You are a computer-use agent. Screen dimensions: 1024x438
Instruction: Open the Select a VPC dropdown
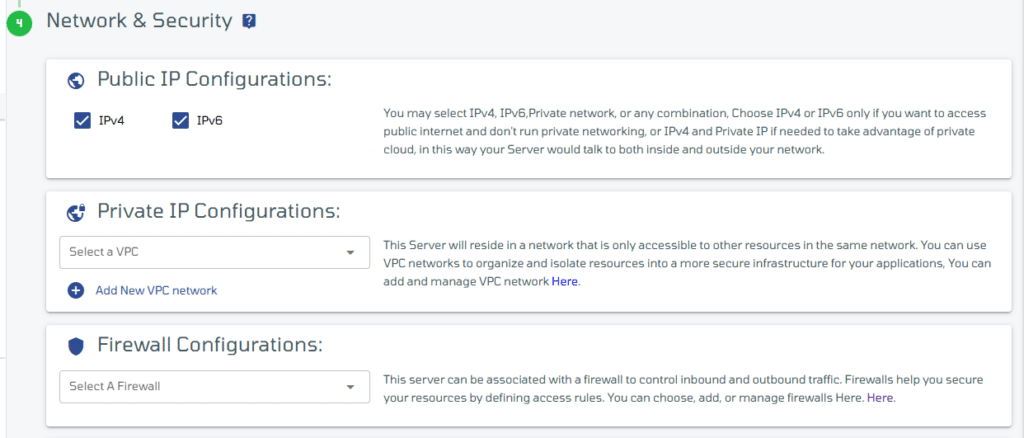coord(214,252)
